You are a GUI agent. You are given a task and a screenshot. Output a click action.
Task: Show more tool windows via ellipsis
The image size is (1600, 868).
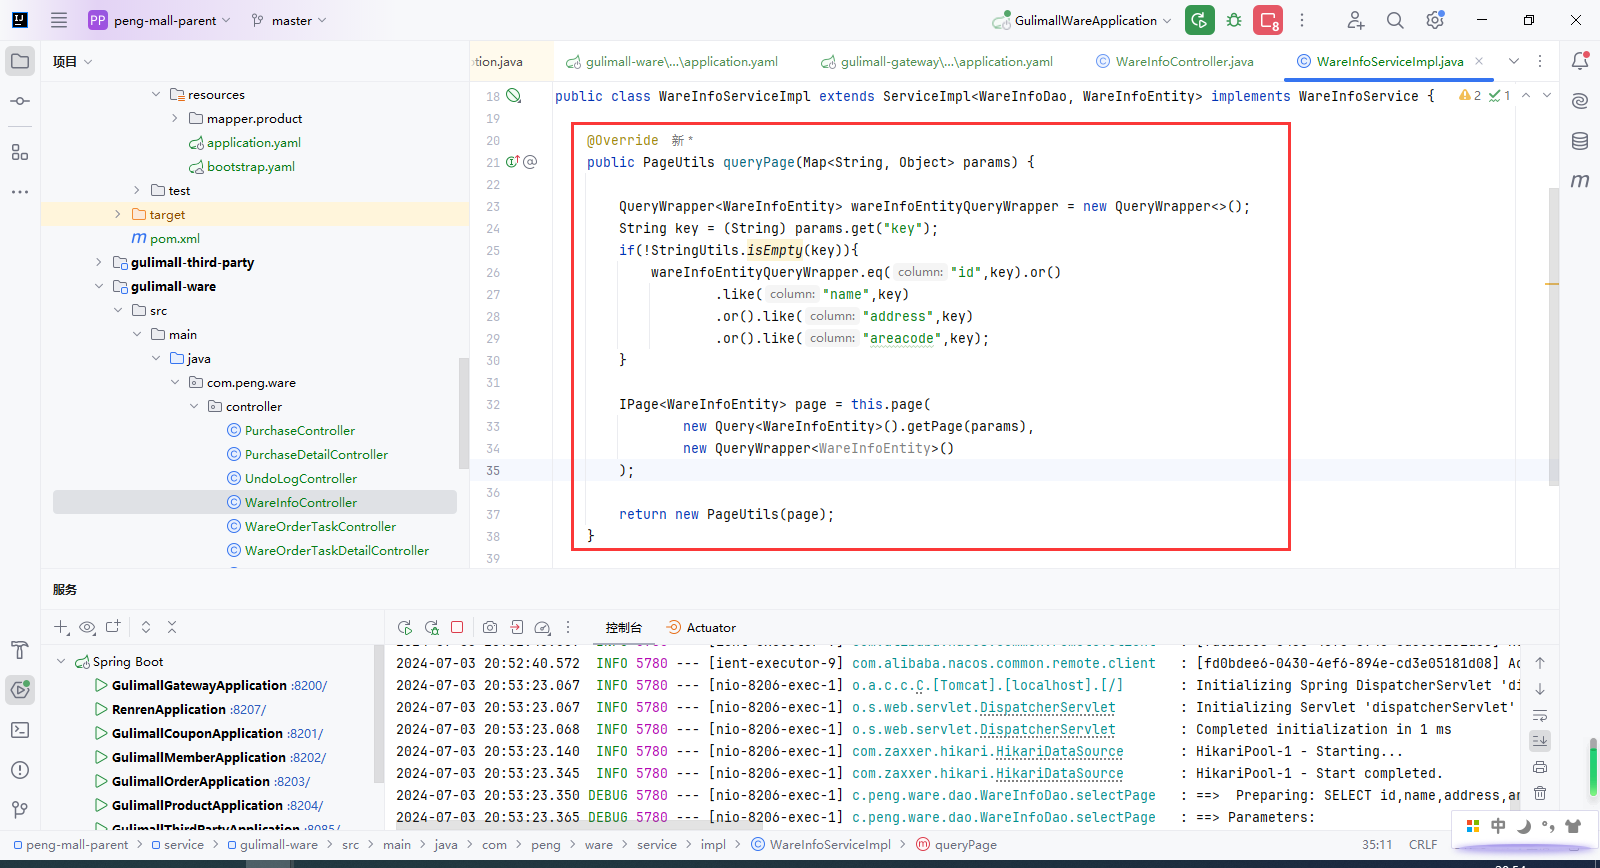pos(20,191)
